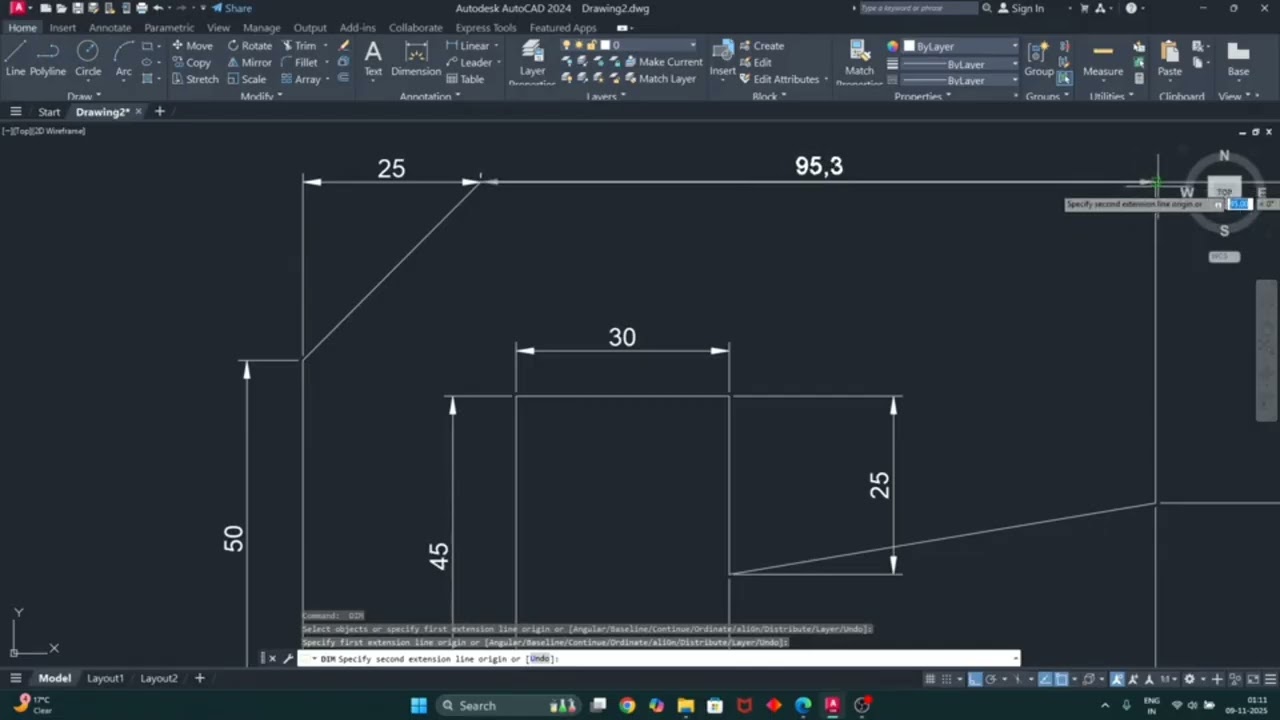Click Make Current layer button
The image size is (1280, 720).
point(663,62)
